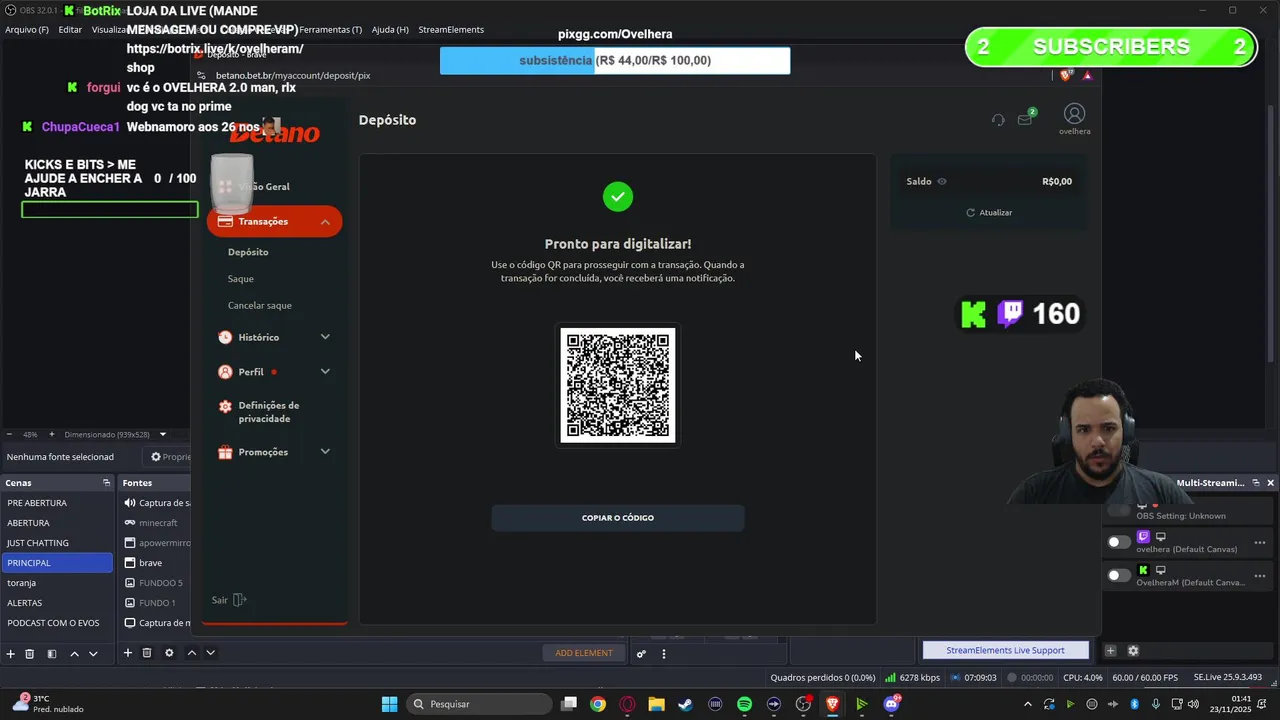The image size is (1280, 720).
Task: Open options dots next to ADD ELEMENT
Action: (664, 653)
